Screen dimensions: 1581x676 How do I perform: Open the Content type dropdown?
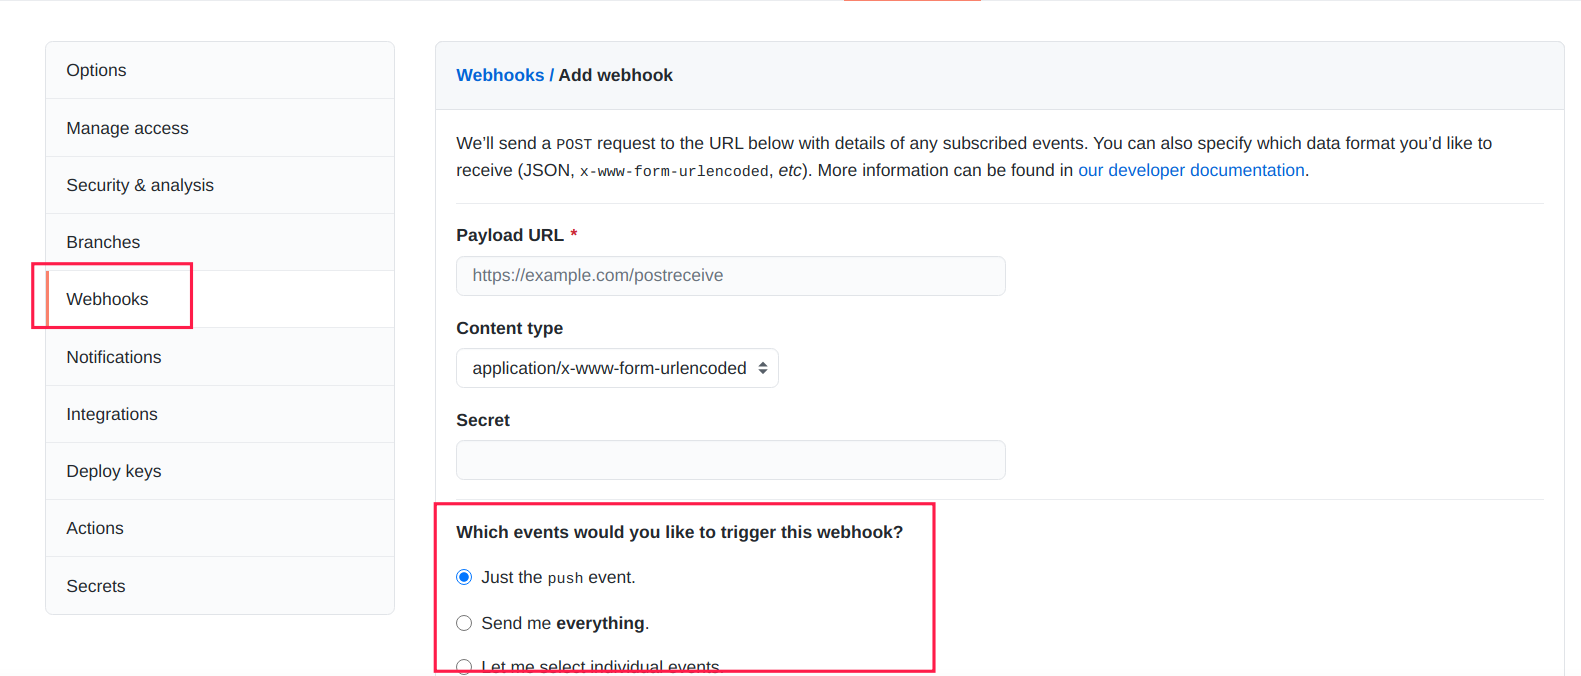(617, 367)
